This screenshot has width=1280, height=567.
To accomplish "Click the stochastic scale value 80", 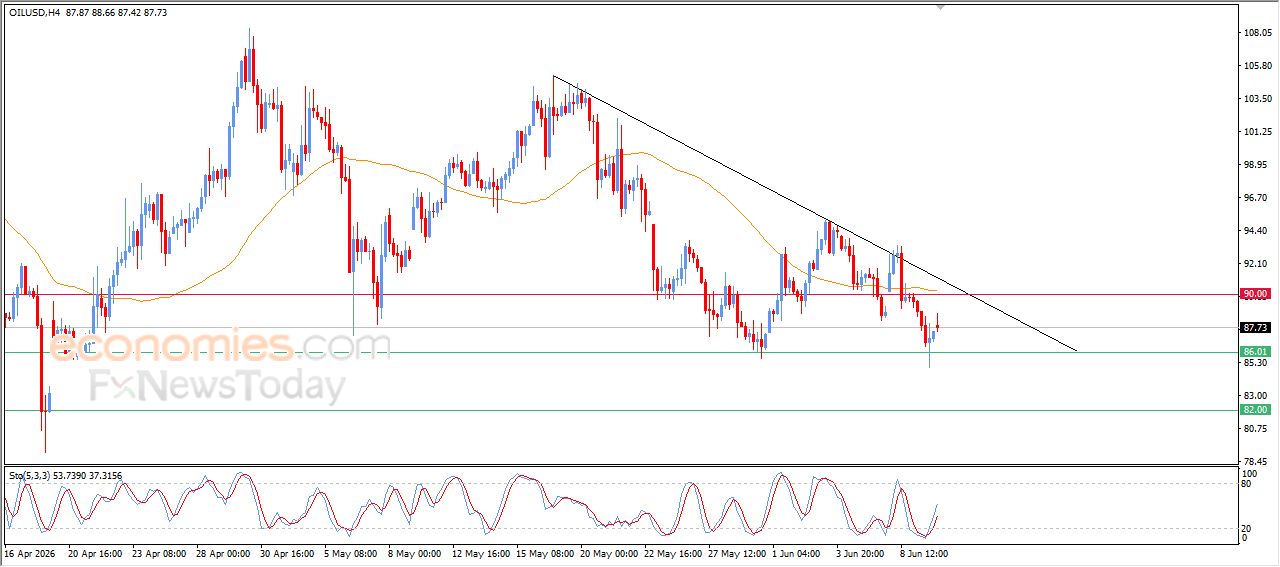I will [x=1245, y=484].
